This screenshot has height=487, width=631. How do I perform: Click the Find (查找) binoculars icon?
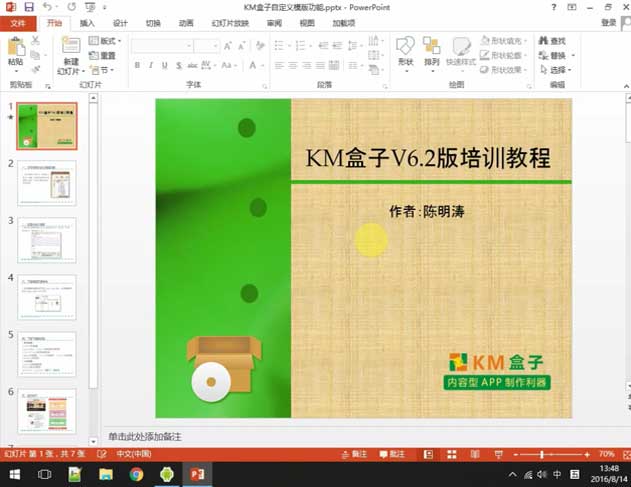click(543, 41)
